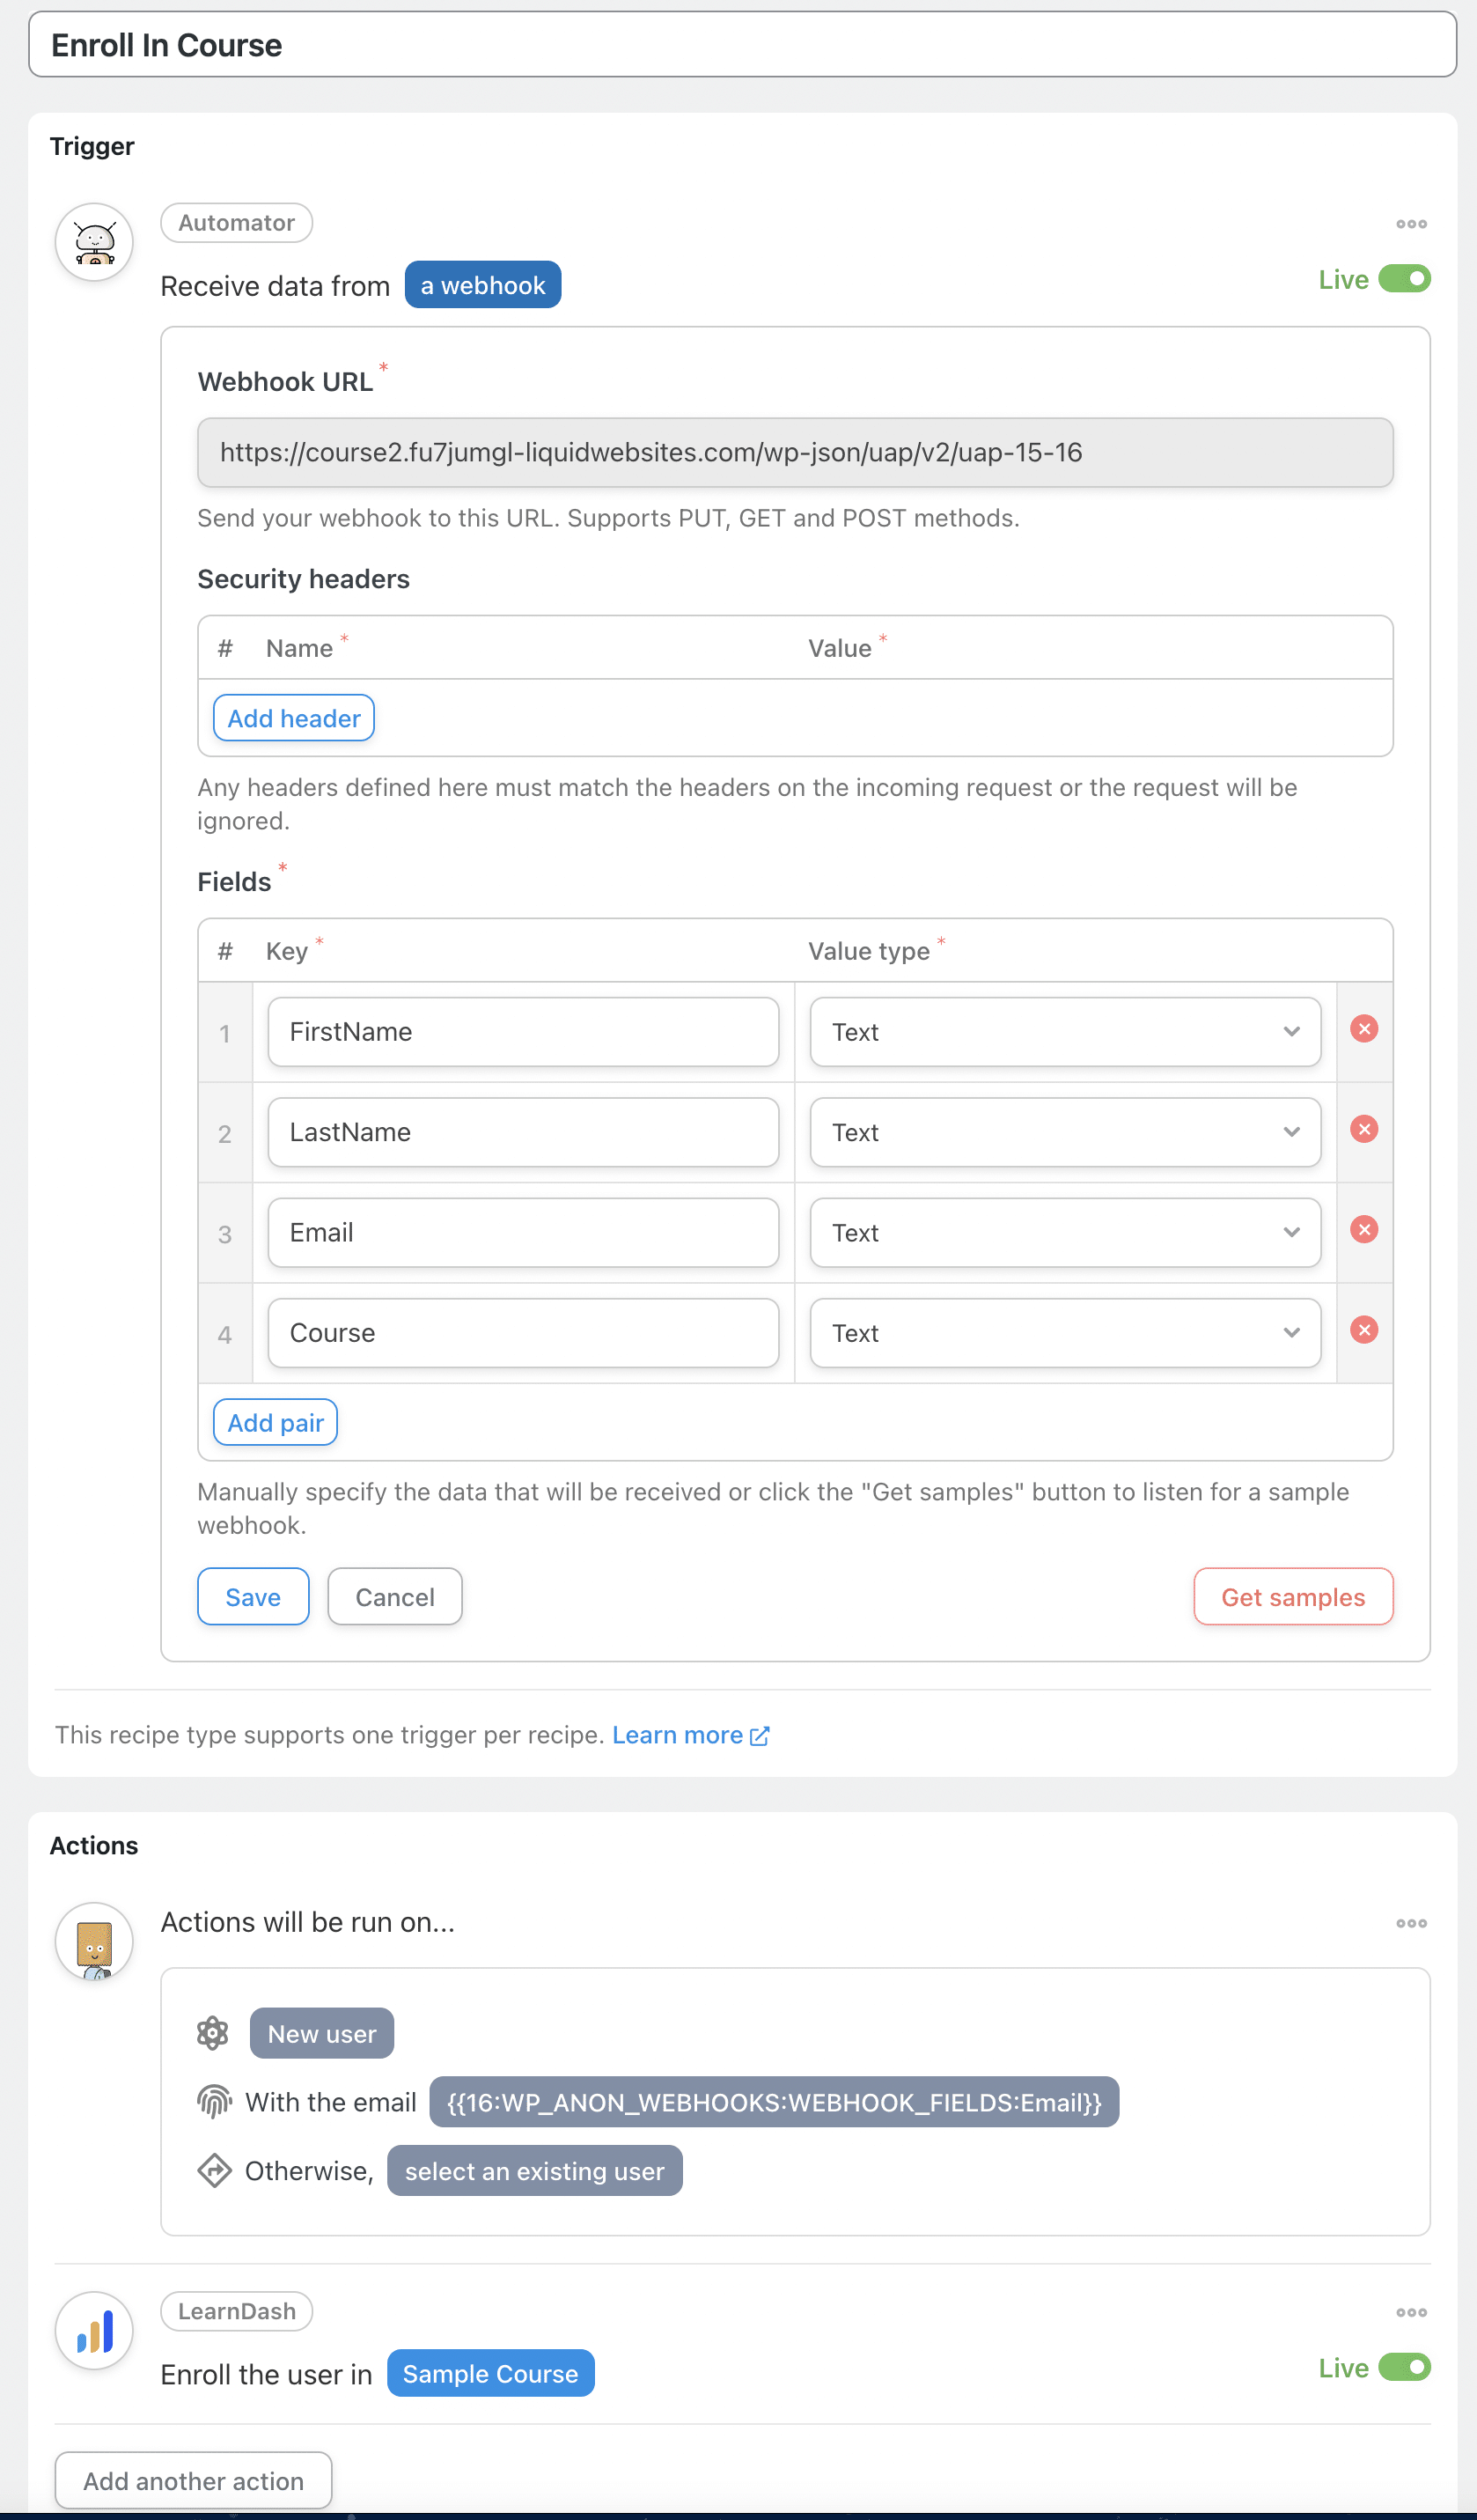1477x2520 pixels.
Task: Click the Automator robot trigger icon
Action: [x=93, y=242]
